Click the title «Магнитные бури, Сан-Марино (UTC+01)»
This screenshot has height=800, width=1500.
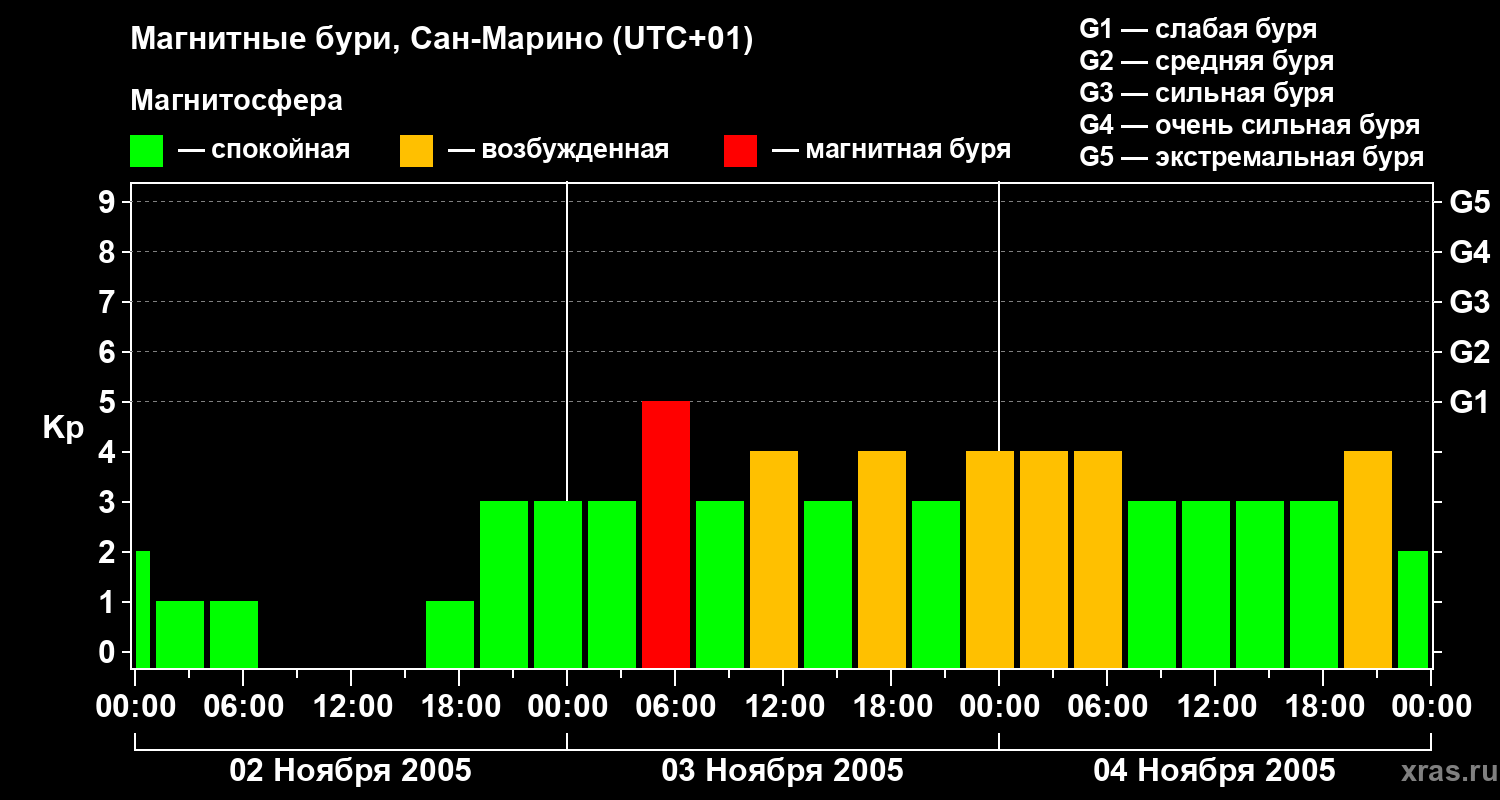coord(441,40)
